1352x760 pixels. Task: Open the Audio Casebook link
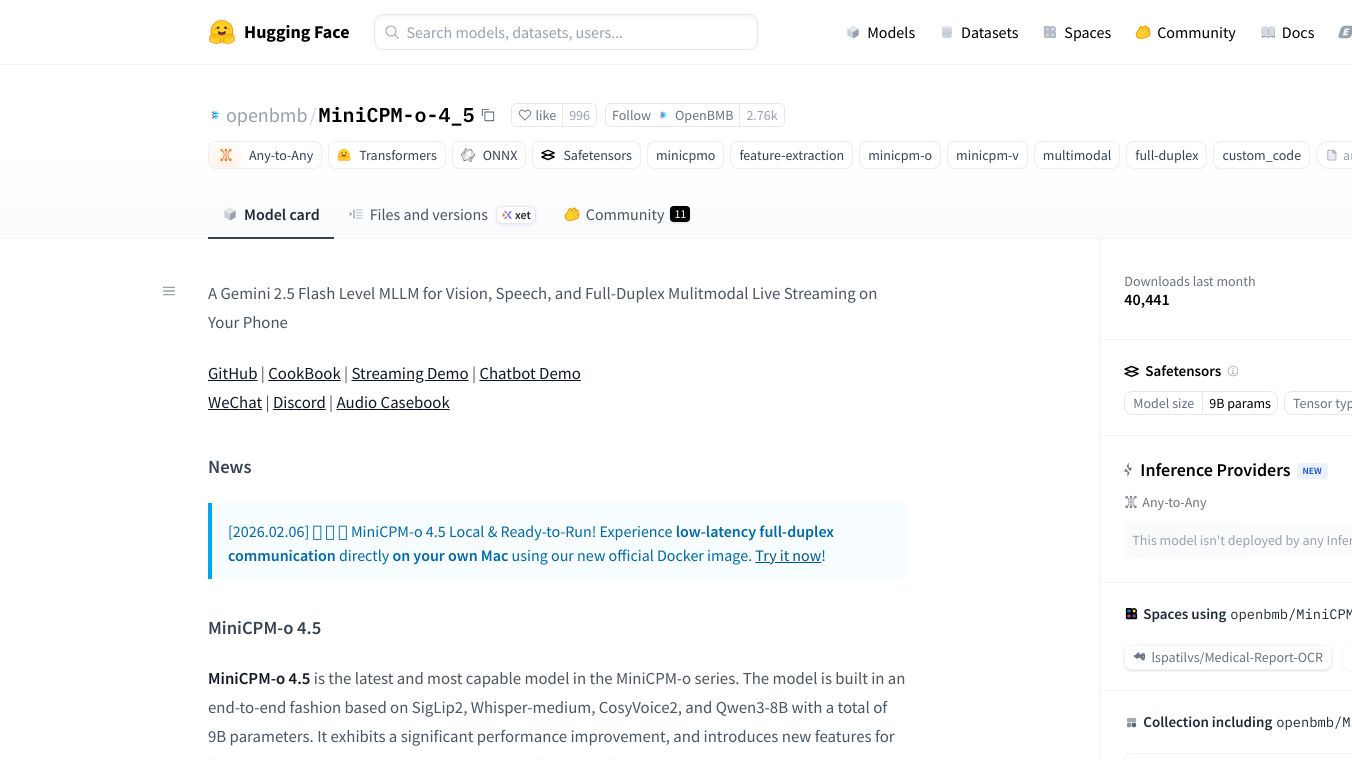(x=393, y=402)
